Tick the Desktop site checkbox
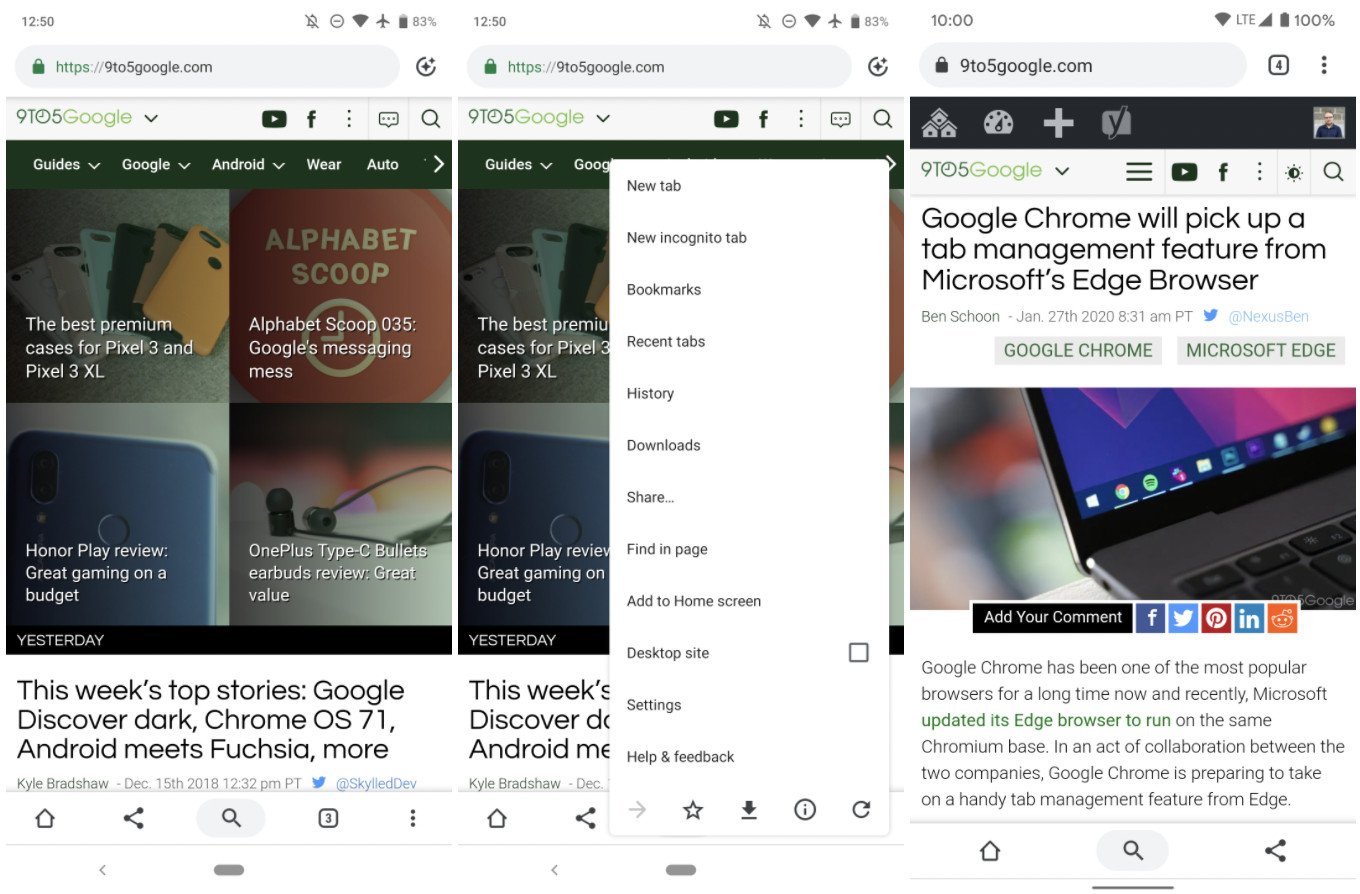The image size is (1360, 894). coord(858,653)
